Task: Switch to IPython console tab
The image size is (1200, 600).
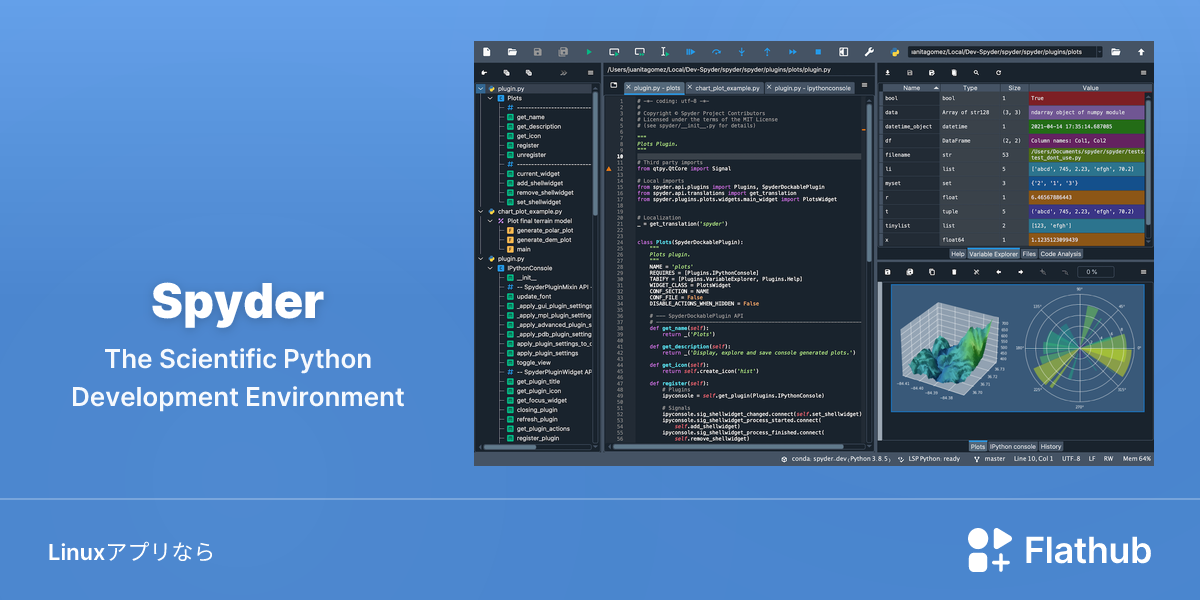Action: (1013, 446)
